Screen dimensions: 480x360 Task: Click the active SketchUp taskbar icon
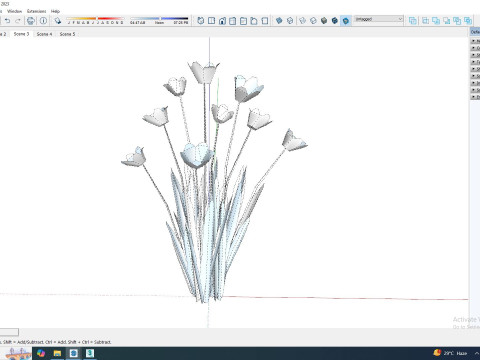(x=74, y=353)
